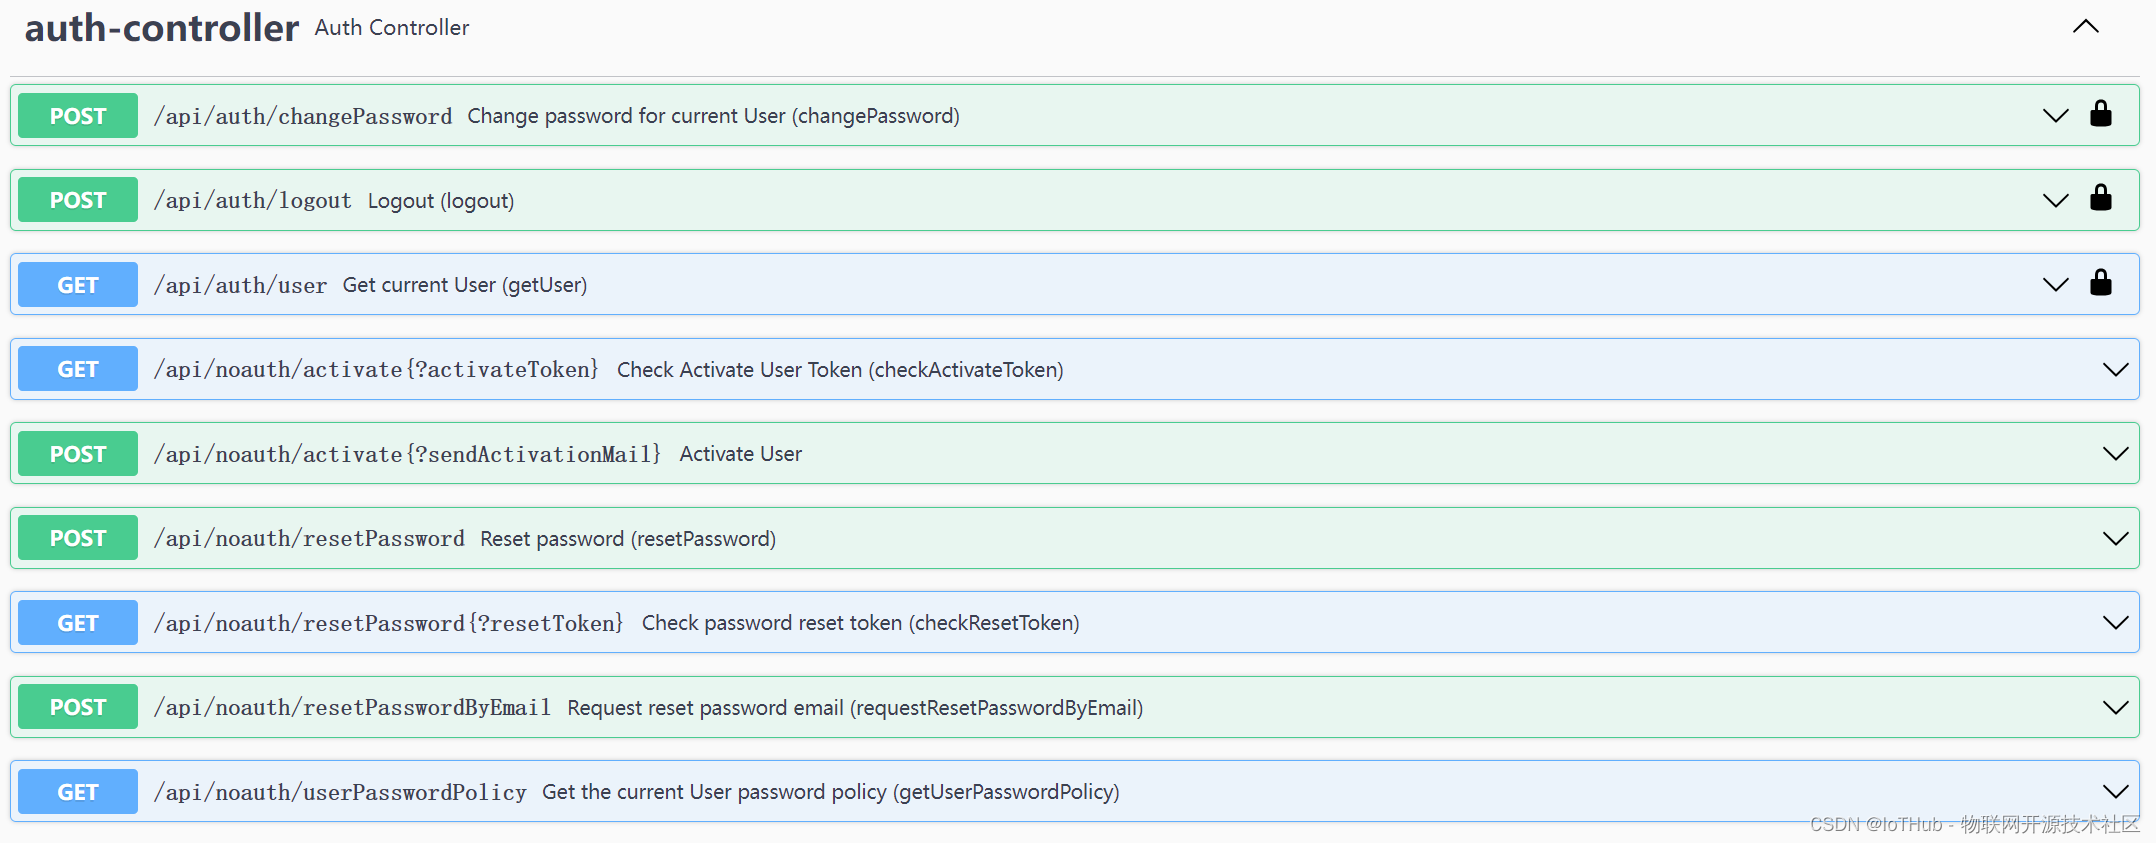Click the POST badge for changePassword
Screen dimensions: 2156x843
click(x=78, y=116)
